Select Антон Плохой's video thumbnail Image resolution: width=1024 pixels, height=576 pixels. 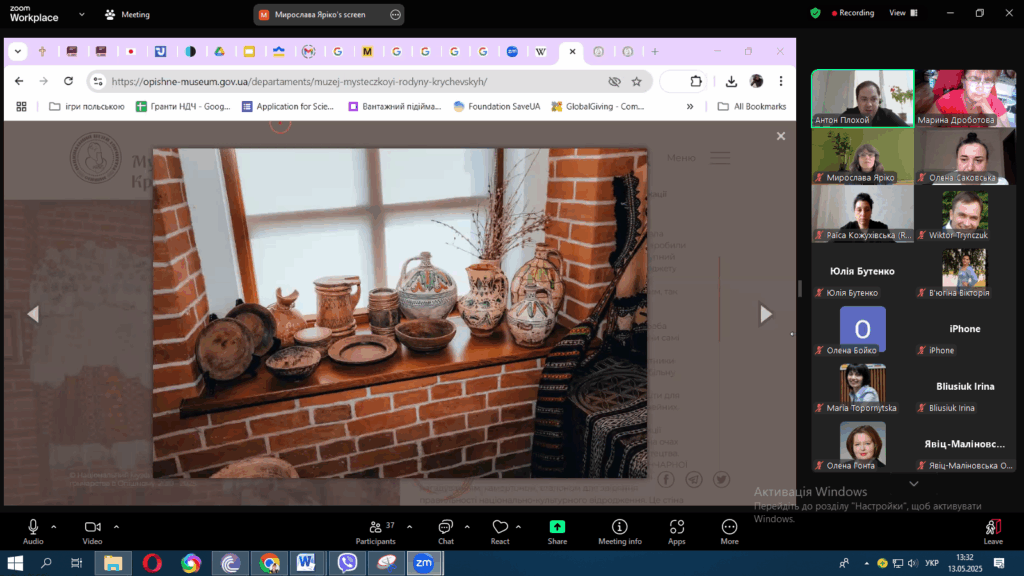862,97
